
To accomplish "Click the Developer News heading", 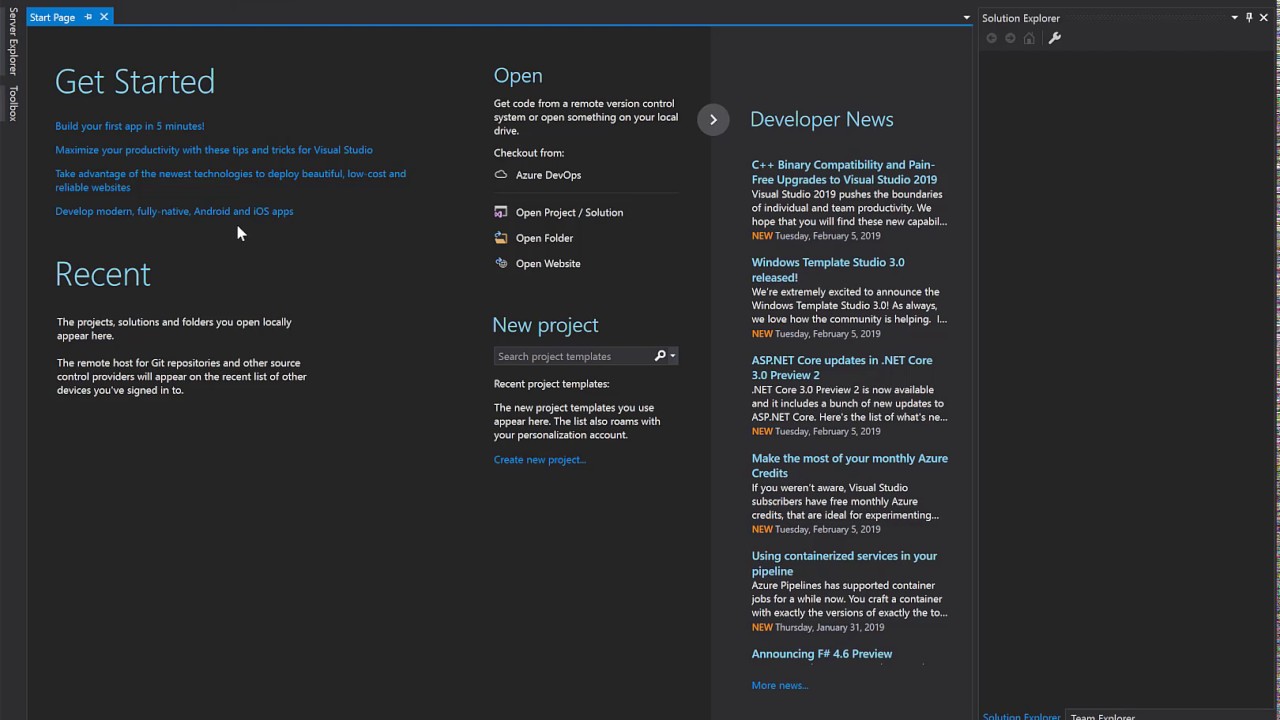I will (x=822, y=119).
